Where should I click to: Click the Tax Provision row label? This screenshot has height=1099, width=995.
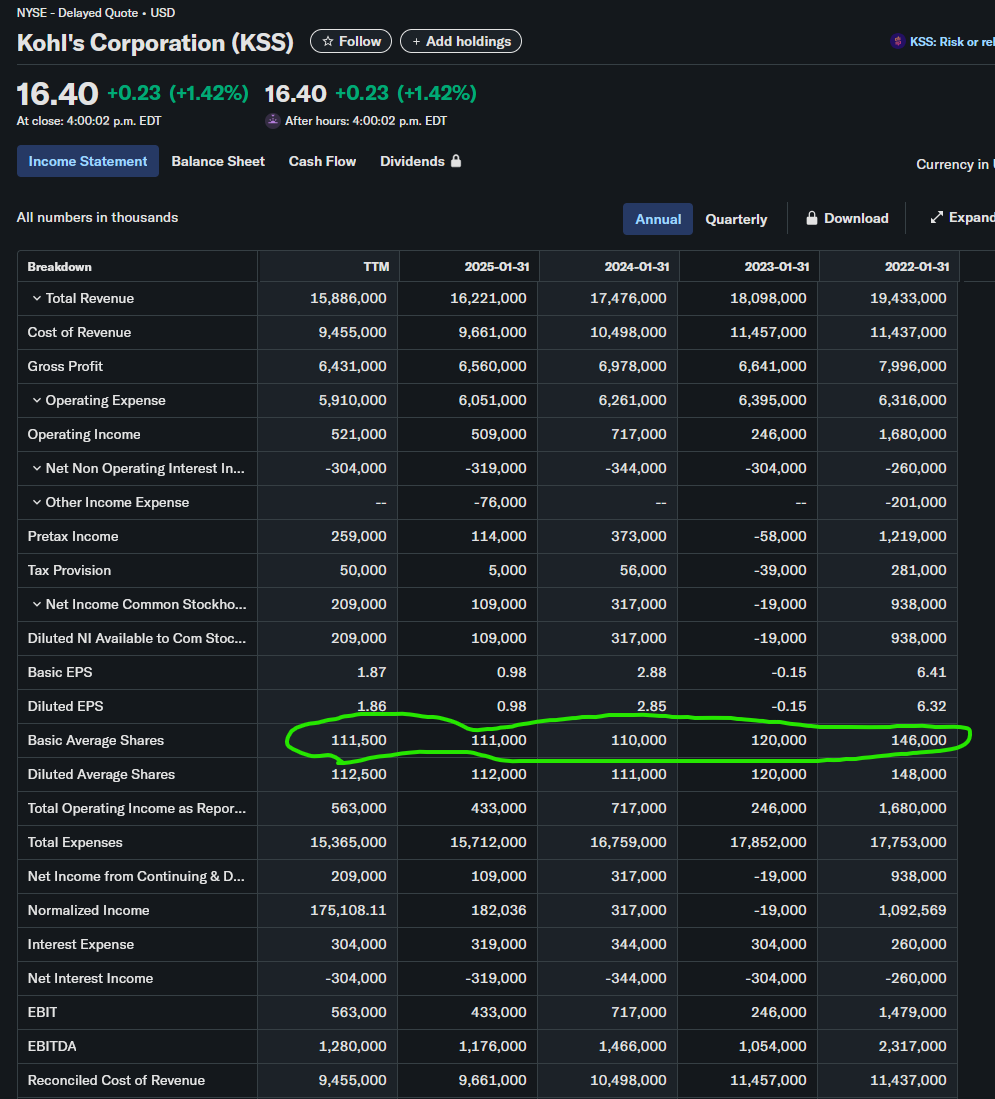(69, 571)
